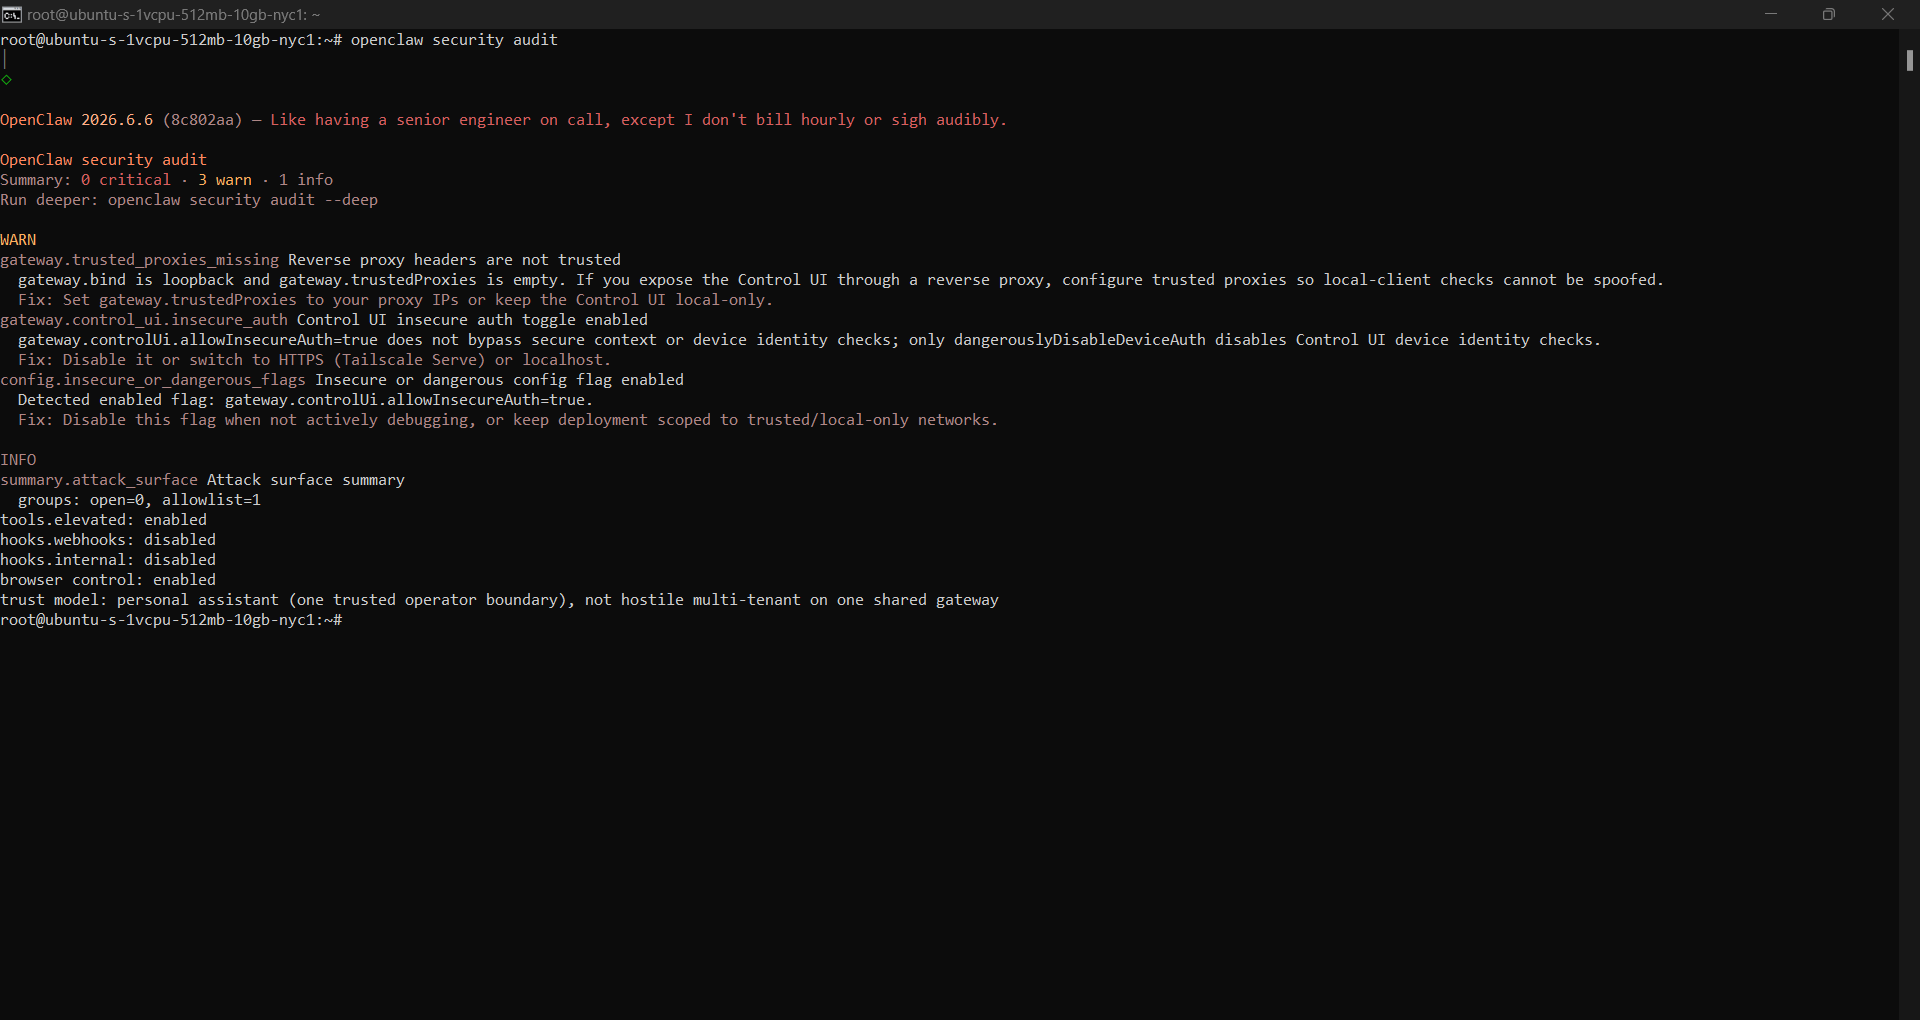Click 'tools.elevated: enabled' line

[x=104, y=520]
